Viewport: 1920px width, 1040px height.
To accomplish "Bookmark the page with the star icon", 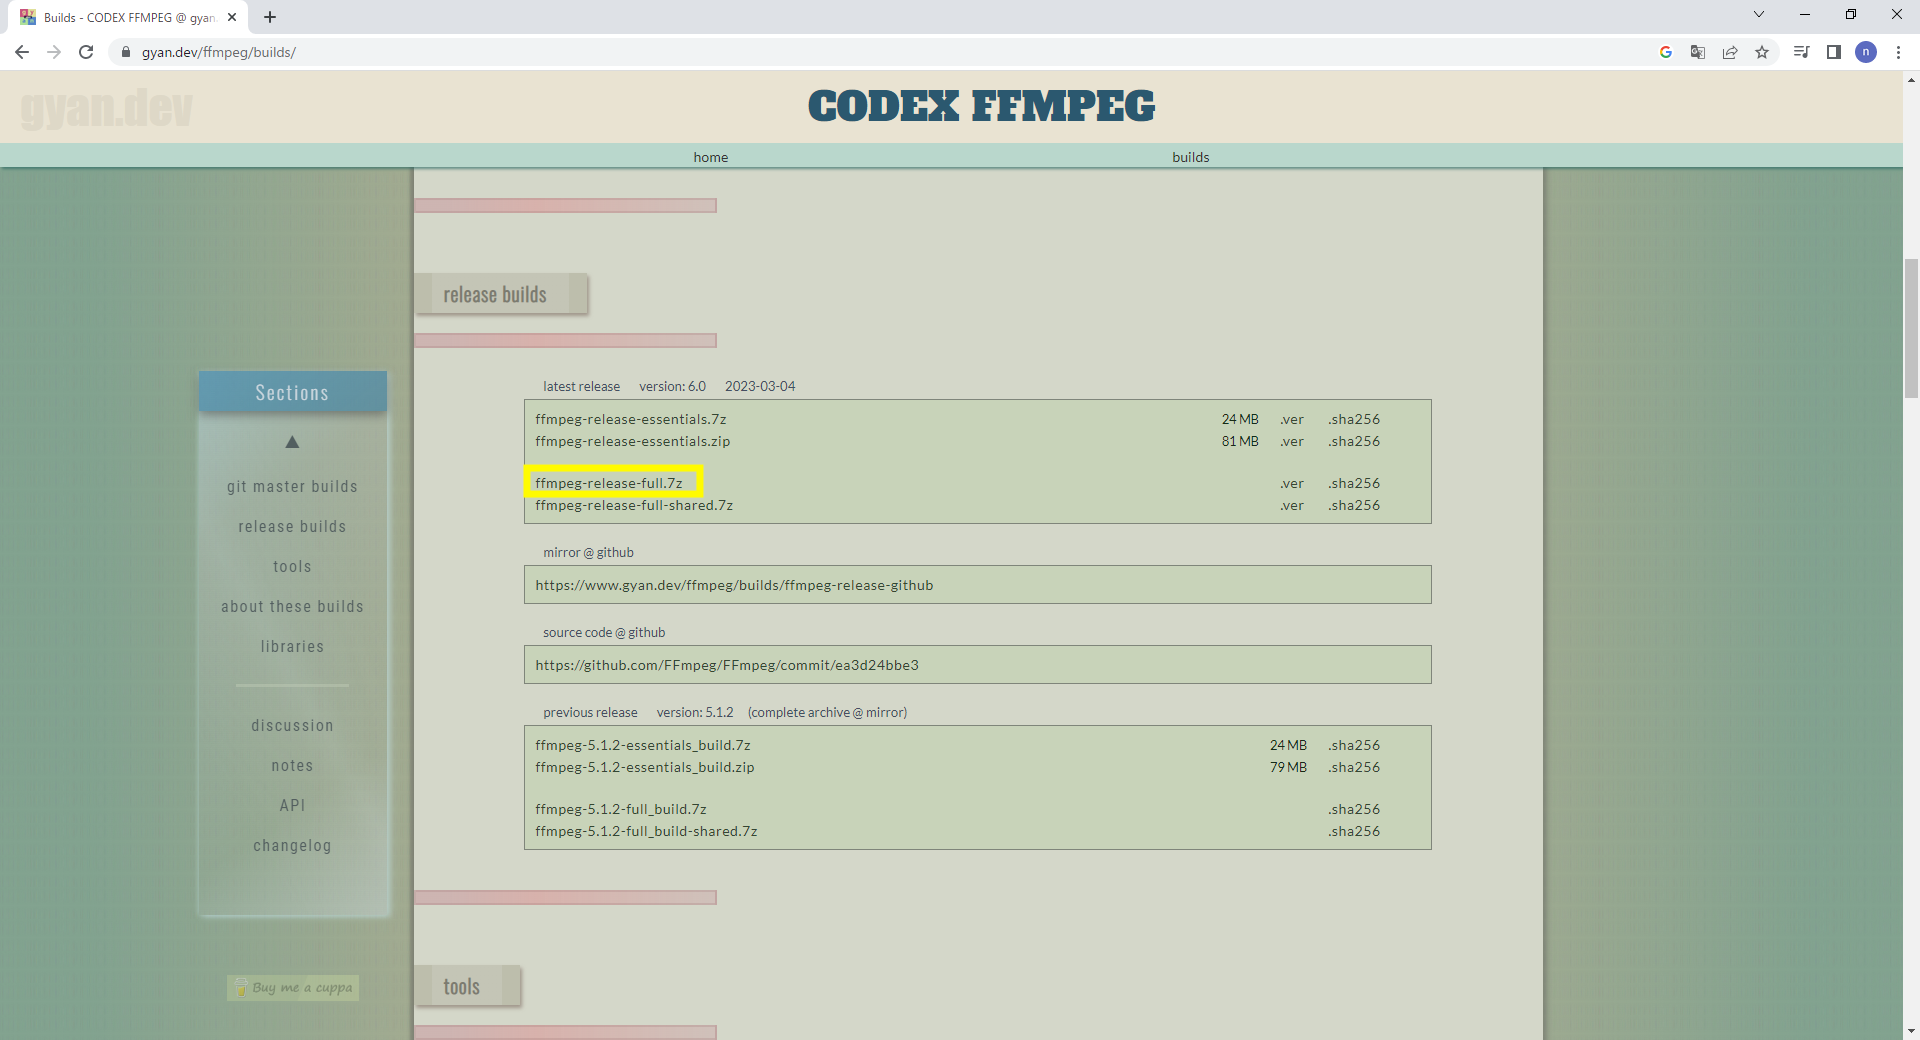I will pos(1763,52).
